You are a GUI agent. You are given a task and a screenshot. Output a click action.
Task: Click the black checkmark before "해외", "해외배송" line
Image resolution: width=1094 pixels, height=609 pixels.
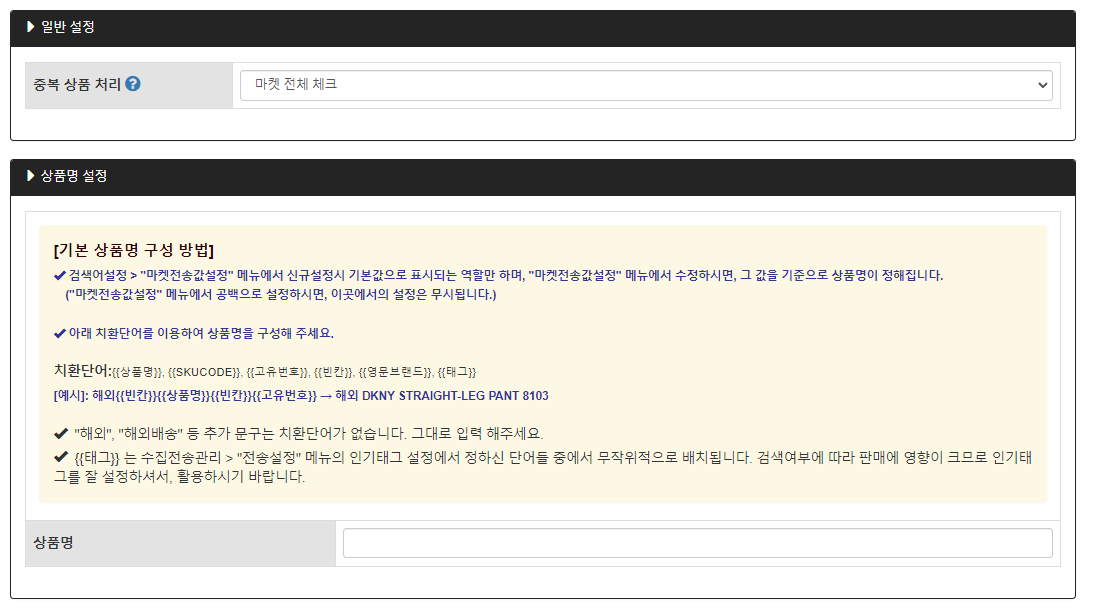coord(61,434)
